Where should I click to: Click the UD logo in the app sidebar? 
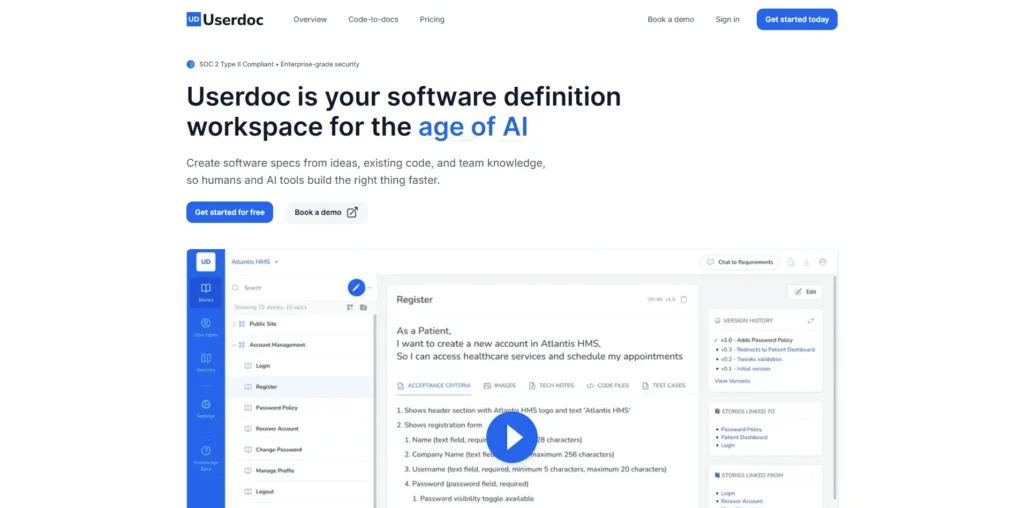coord(206,262)
